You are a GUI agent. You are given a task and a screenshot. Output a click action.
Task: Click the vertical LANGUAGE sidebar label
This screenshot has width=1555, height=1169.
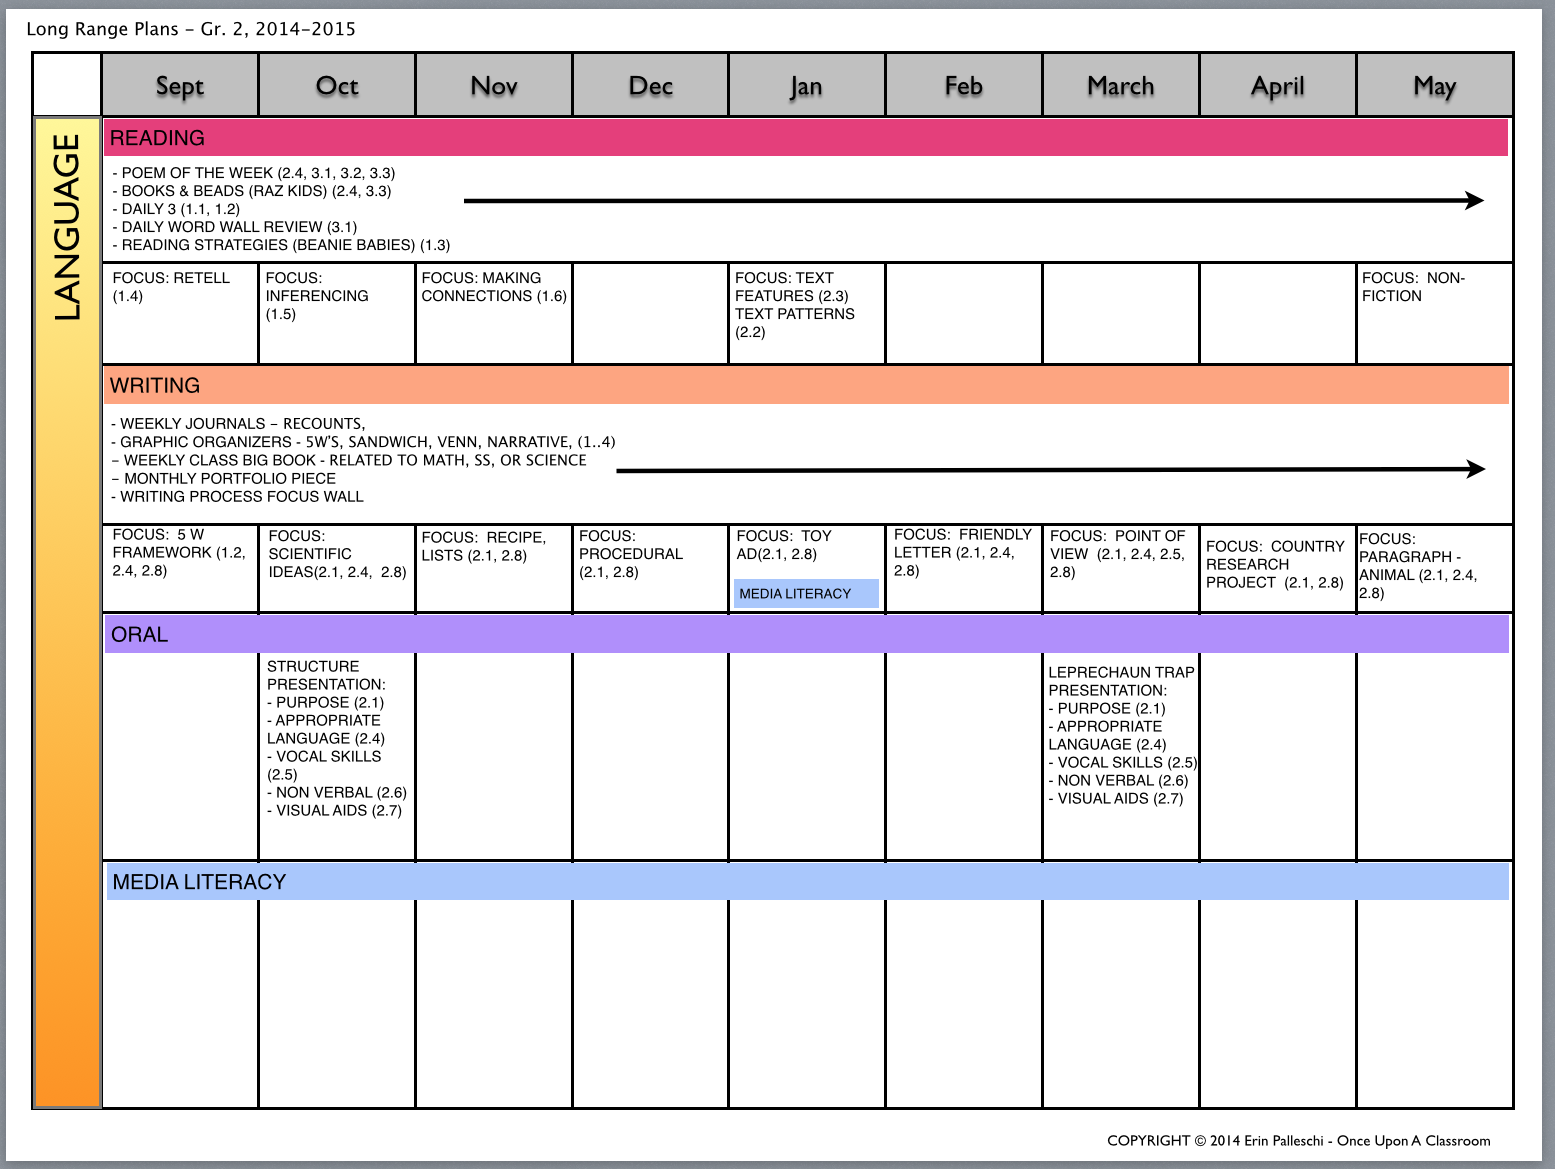pos(67,227)
